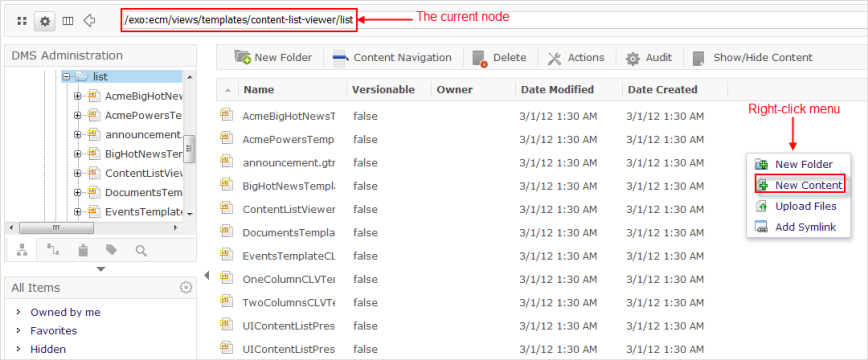868x360 pixels.
Task: Click the tree horizontal scrollbar thumb
Action: point(56,228)
